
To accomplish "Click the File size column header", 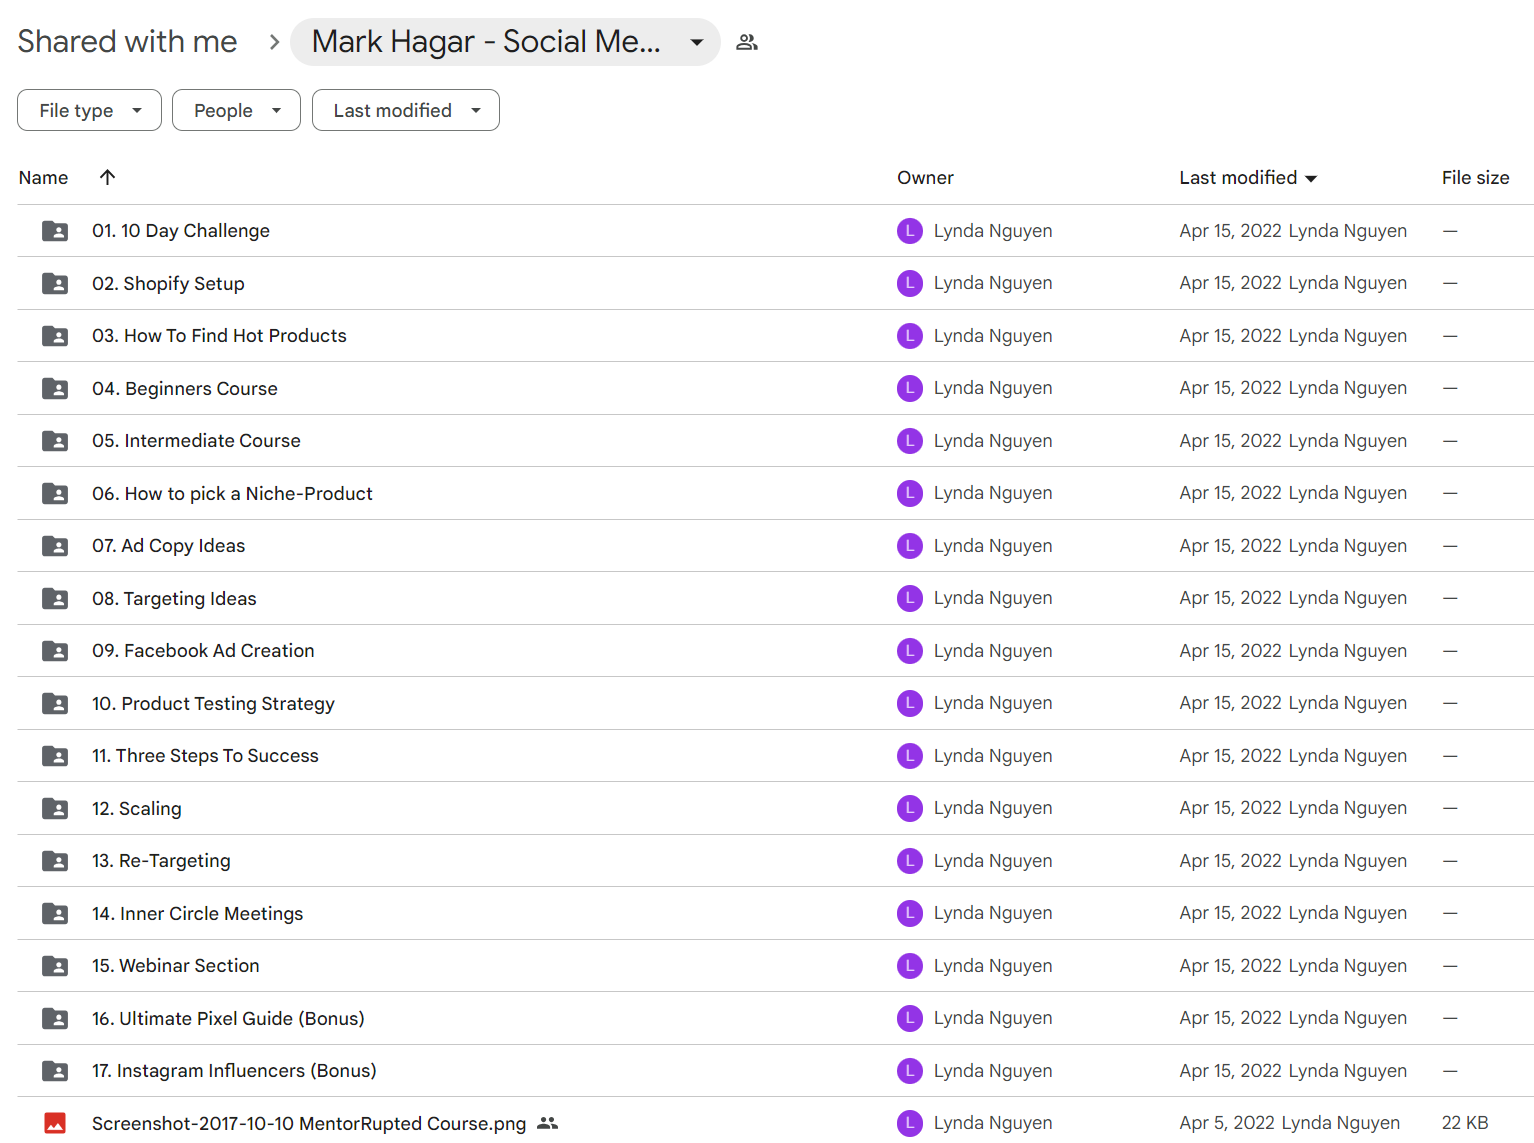I will 1475,177.
